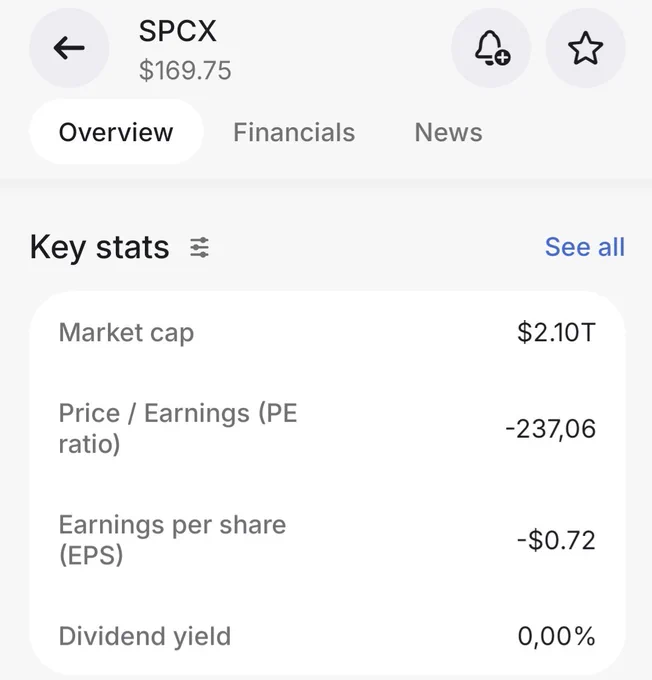The width and height of the screenshot is (652, 680).
Task: Open the Financials tab
Action: click(x=294, y=132)
